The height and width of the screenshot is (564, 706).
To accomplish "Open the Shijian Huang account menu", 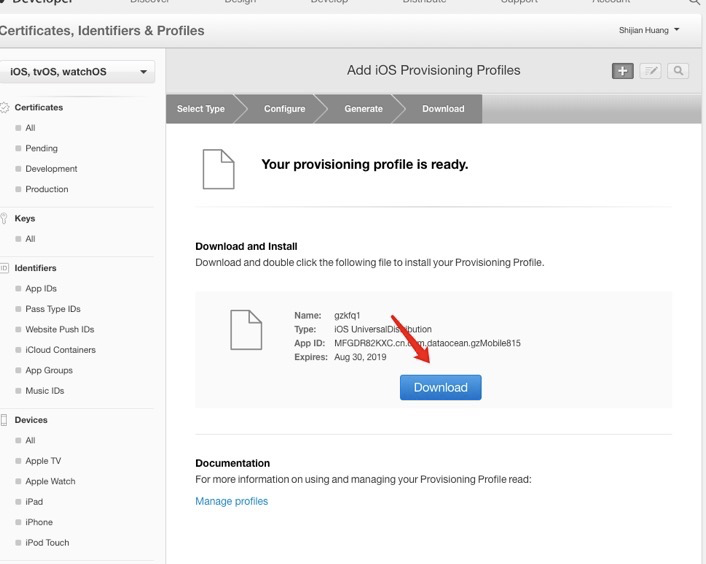I will coord(649,30).
